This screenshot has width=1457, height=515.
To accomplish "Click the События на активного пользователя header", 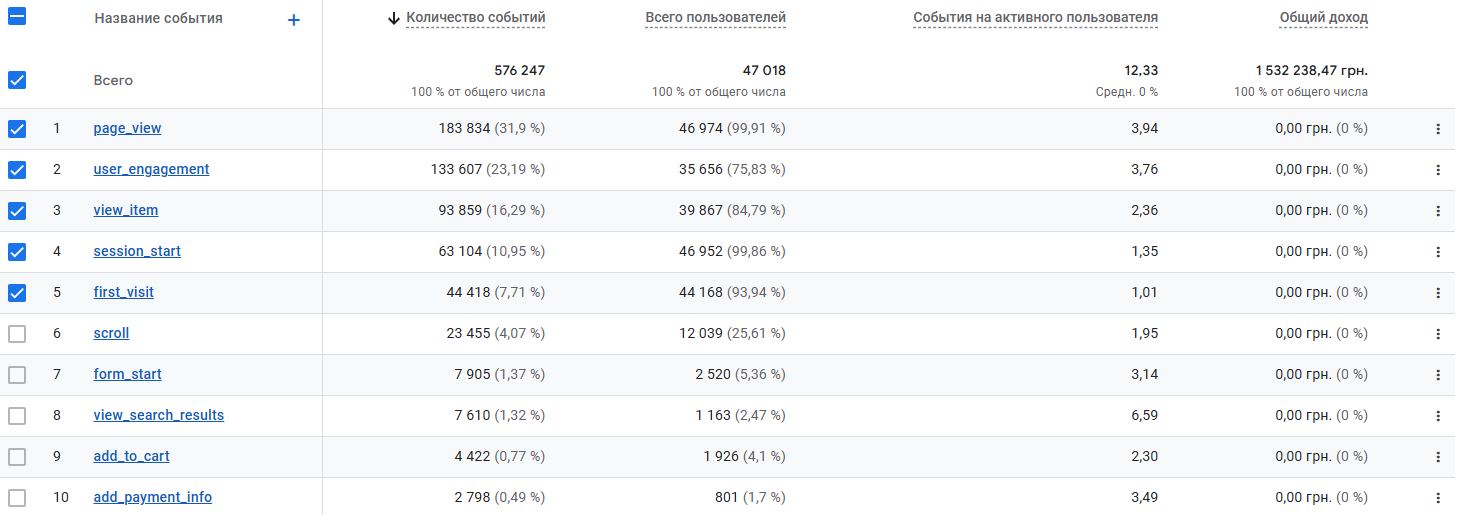I will point(1035,18).
